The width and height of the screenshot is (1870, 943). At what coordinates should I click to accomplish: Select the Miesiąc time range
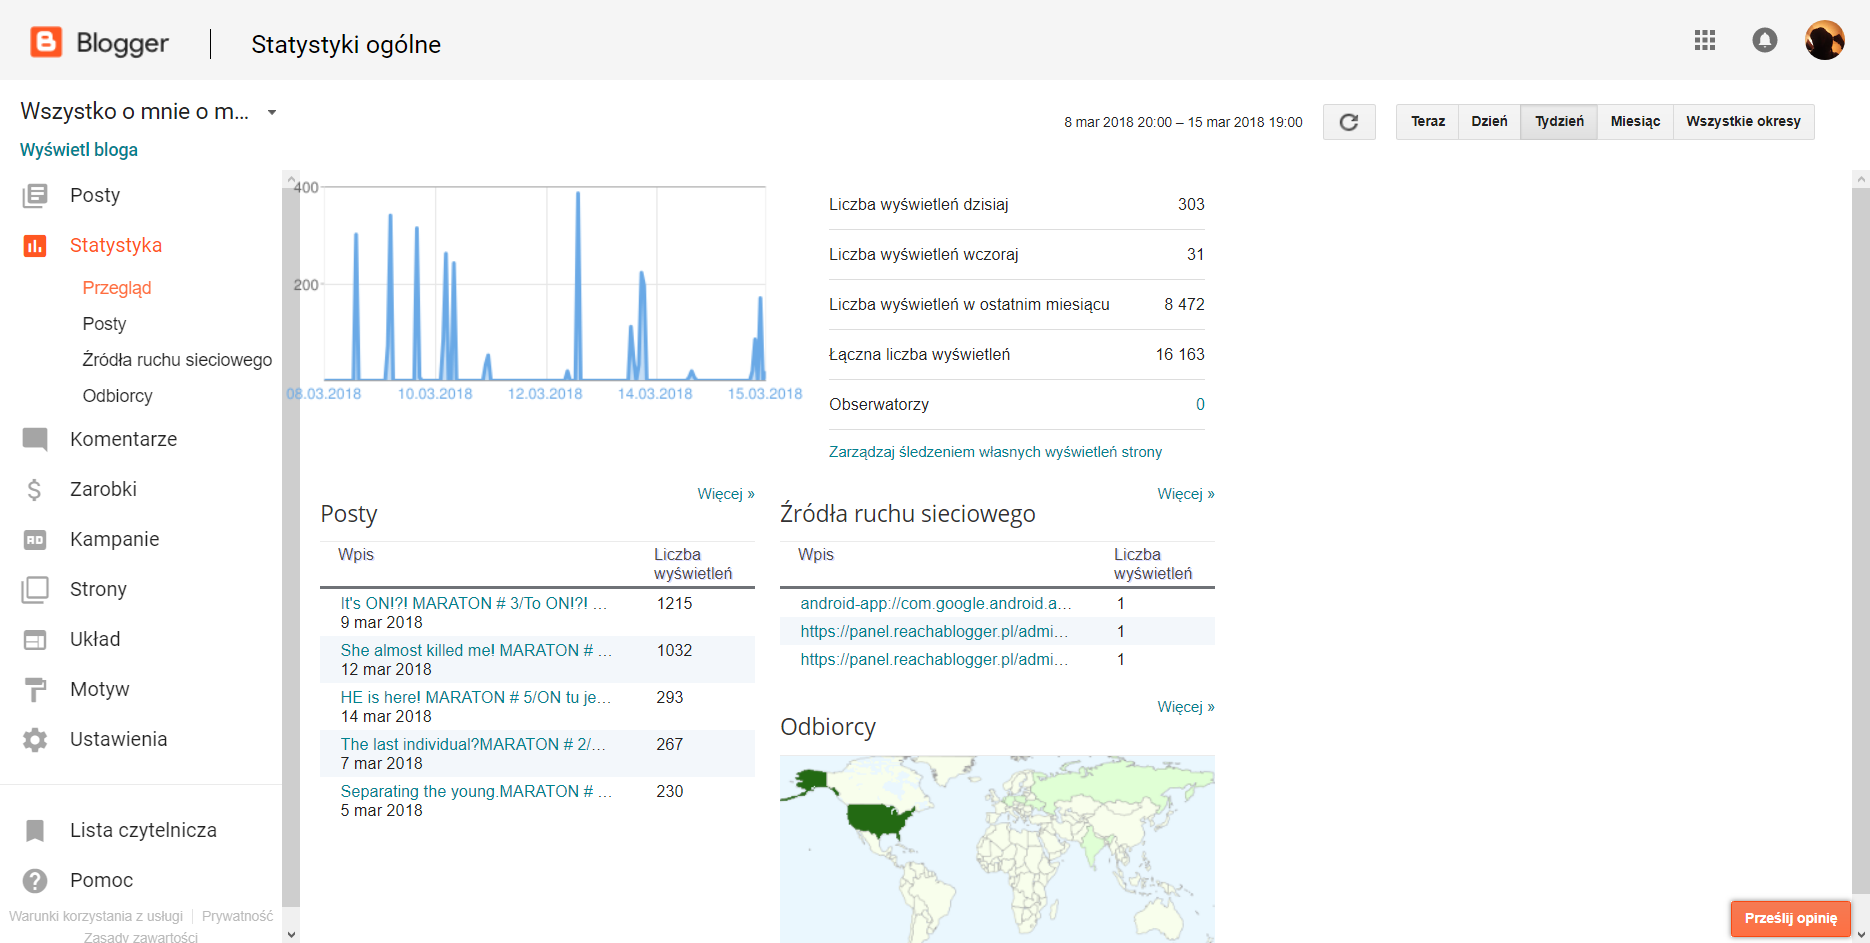coord(1634,122)
